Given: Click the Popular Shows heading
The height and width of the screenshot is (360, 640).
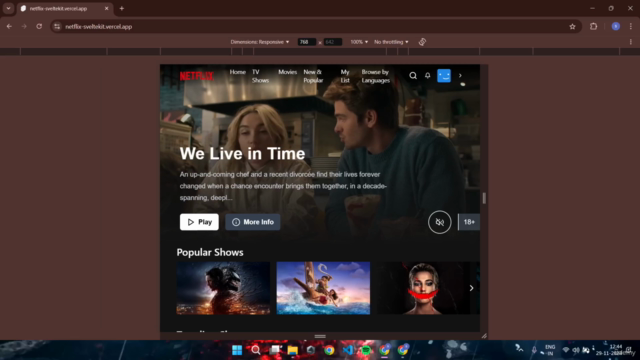Looking at the screenshot, I should [x=210, y=252].
